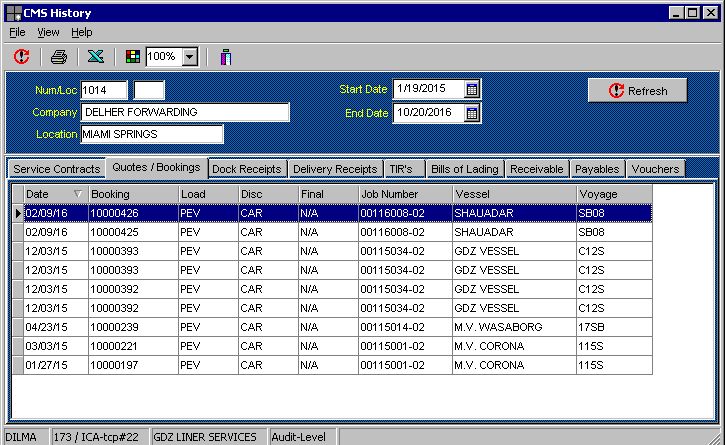Click the exit door icon in toolbar
The height and width of the screenshot is (445, 725).
pos(226,57)
